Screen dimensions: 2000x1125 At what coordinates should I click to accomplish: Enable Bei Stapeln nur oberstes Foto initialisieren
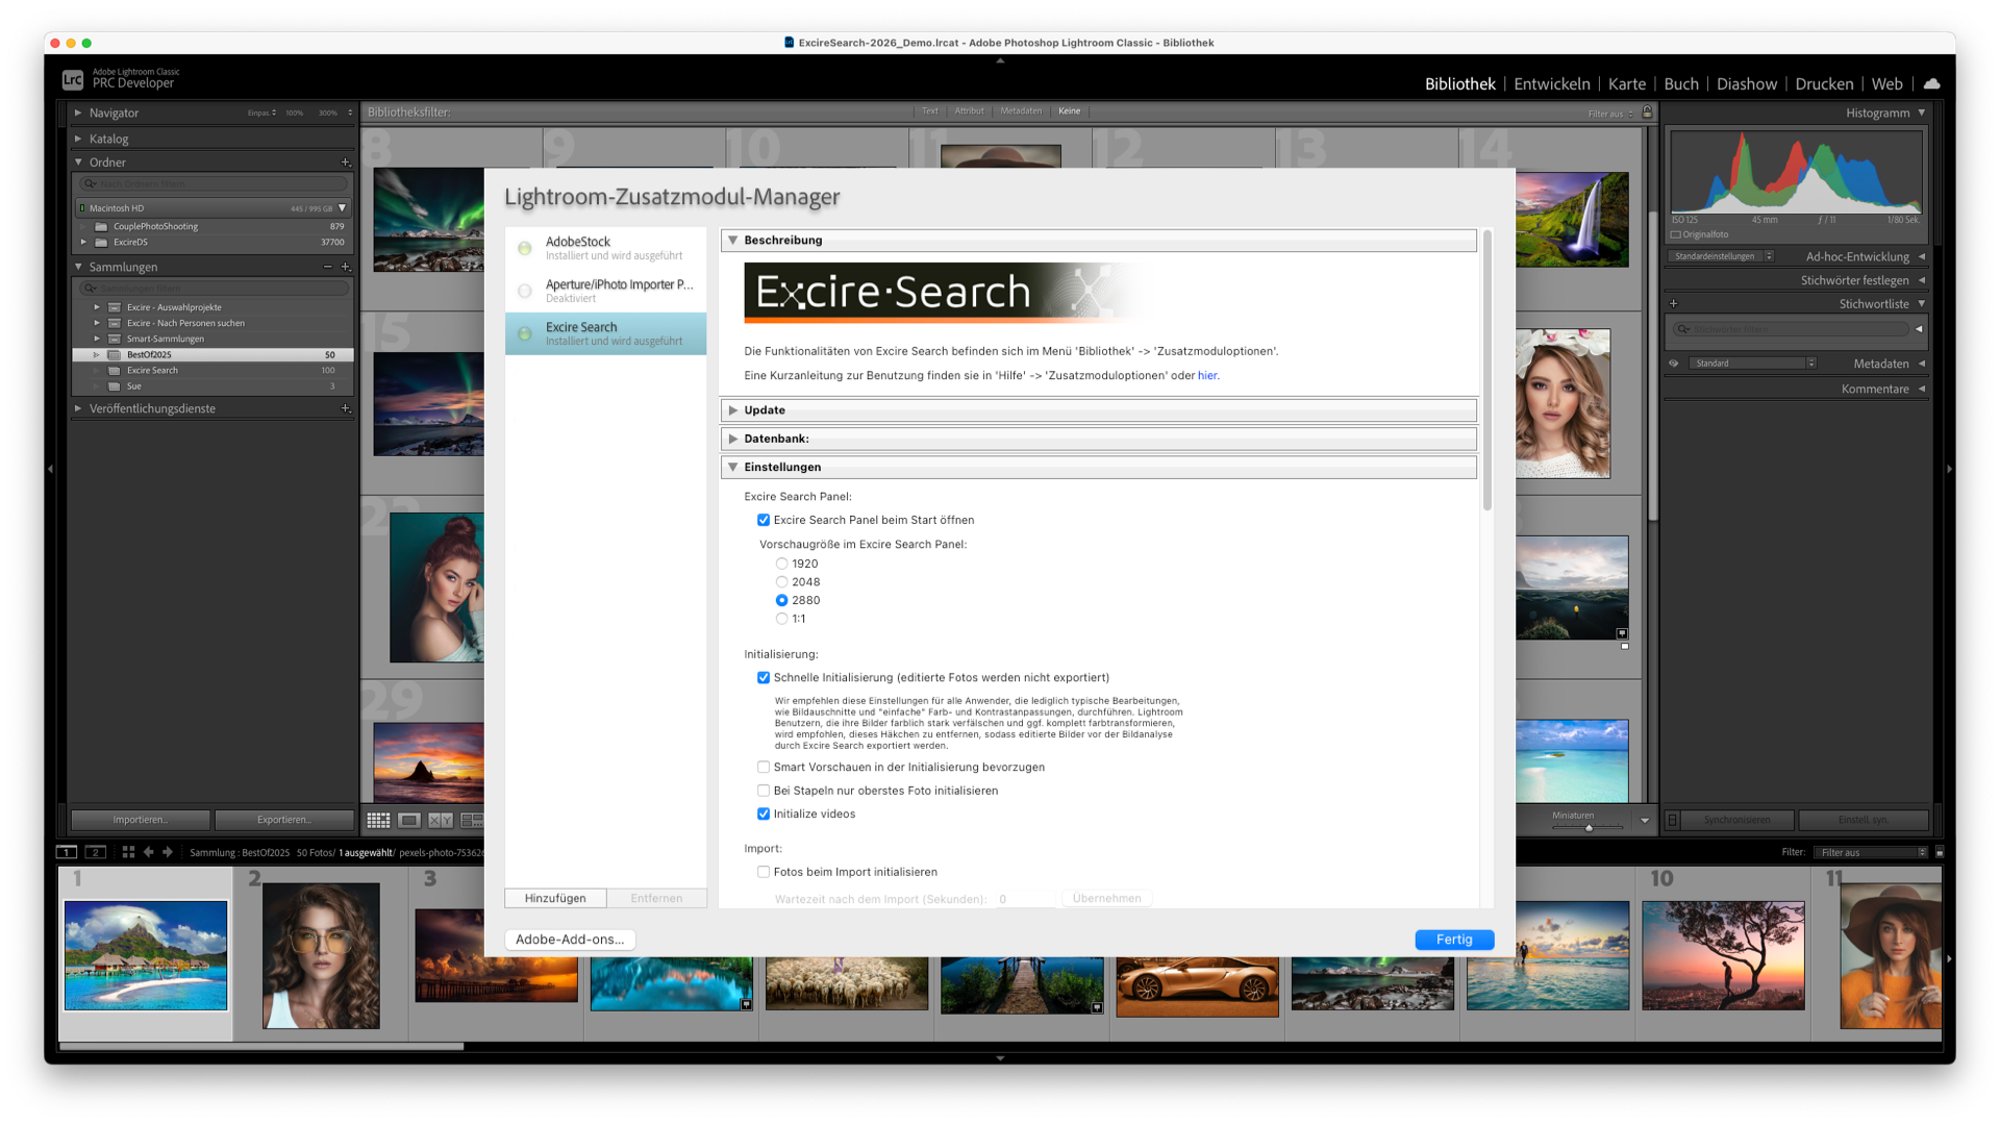pyautogui.click(x=763, y=791)
